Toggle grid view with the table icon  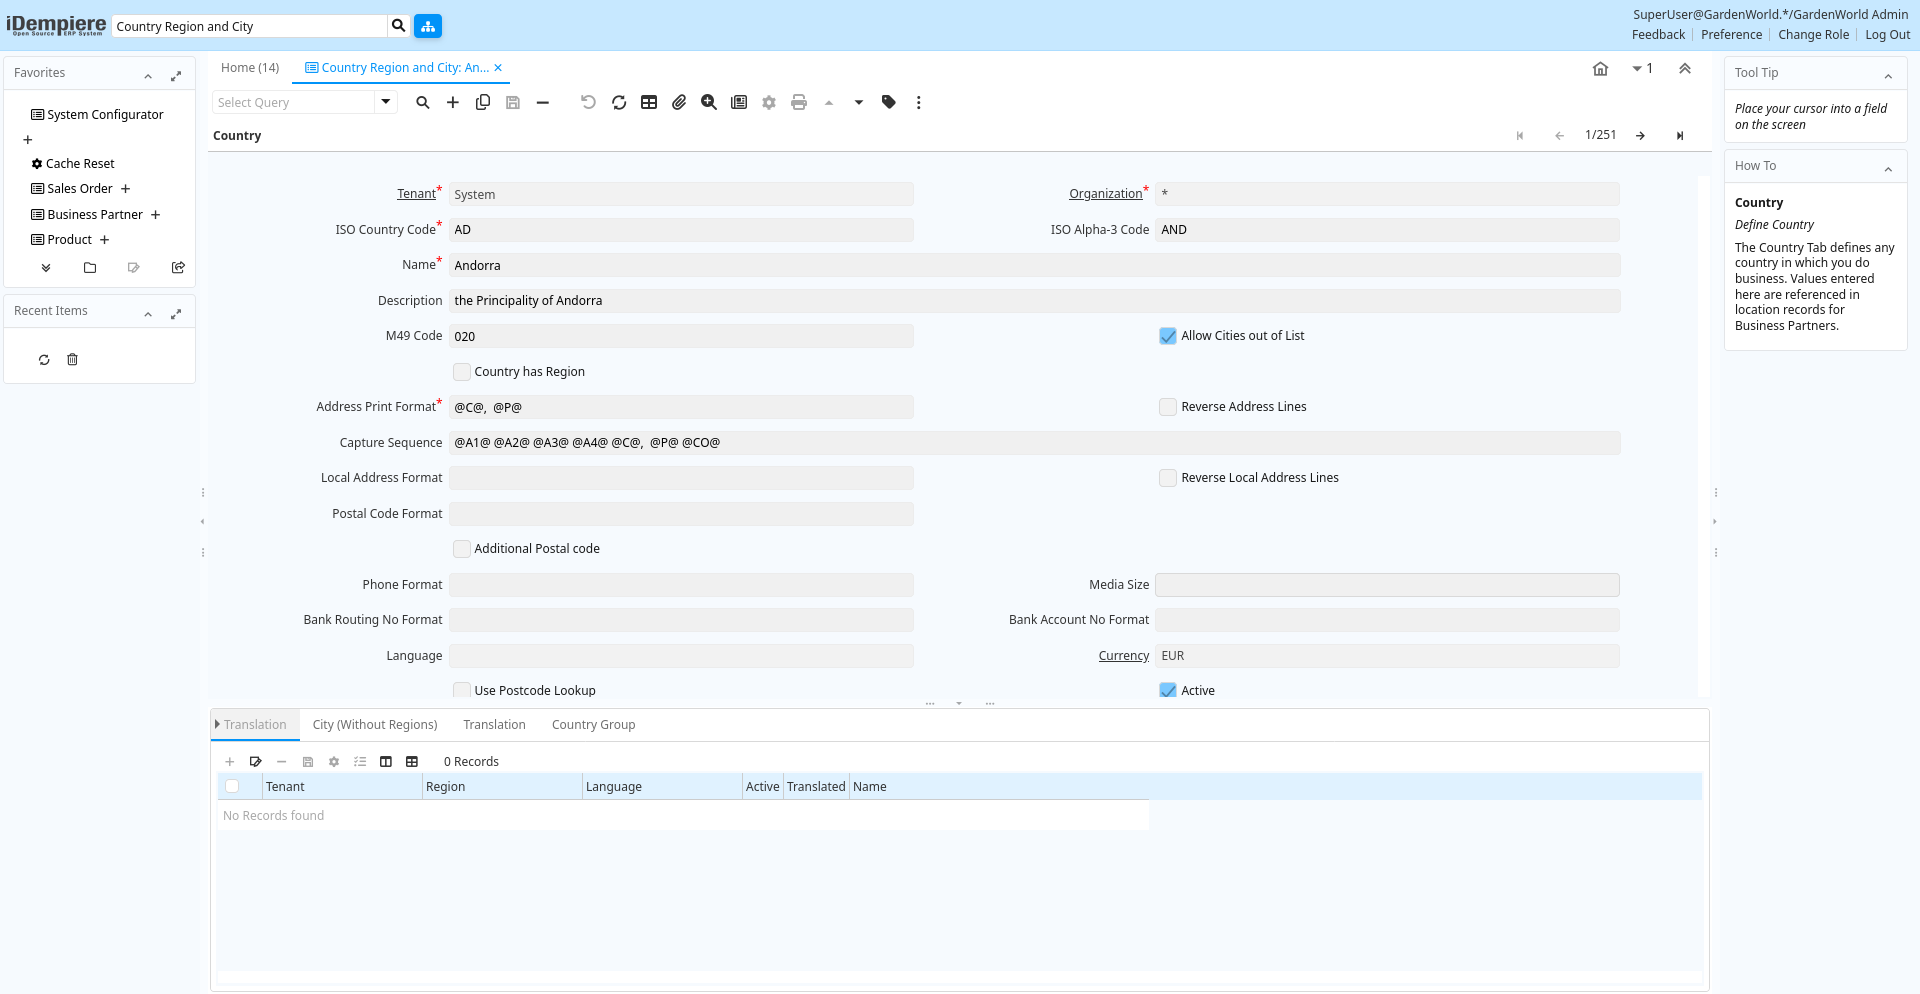click(649, 102)
